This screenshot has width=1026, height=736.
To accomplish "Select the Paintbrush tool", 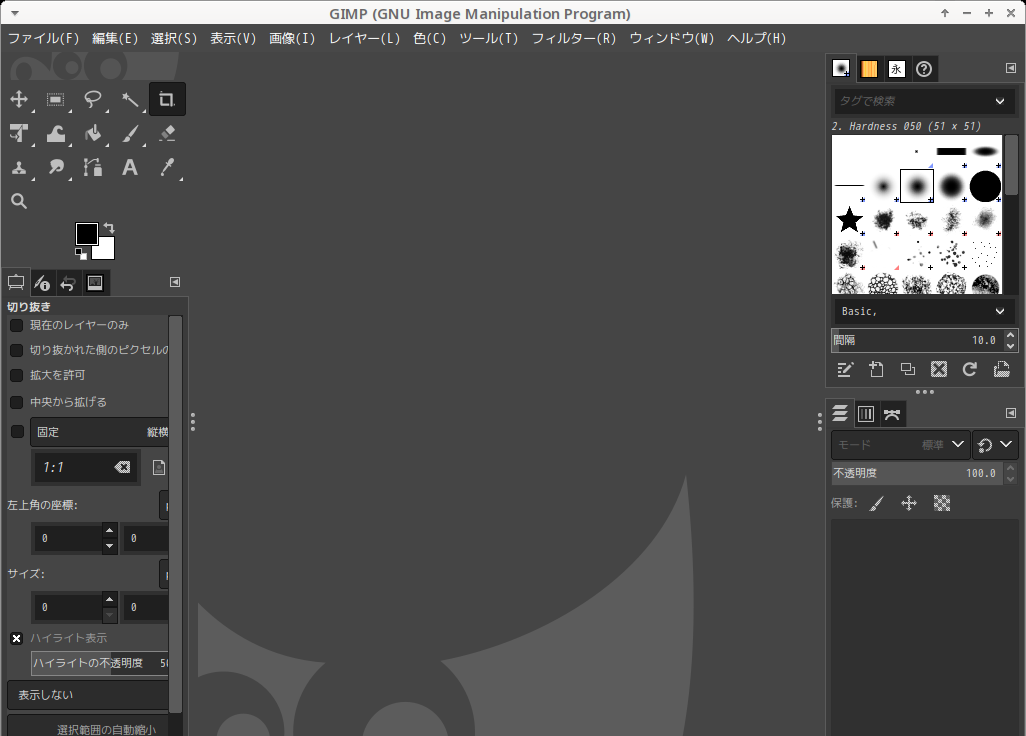I will pyautogui.click(x=130, y=133).
